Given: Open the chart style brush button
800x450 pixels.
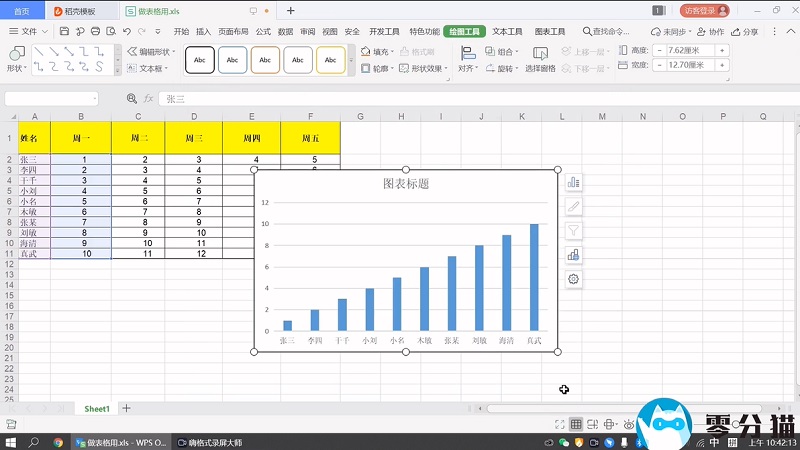Looking at the screenshot, I should 574,206.
